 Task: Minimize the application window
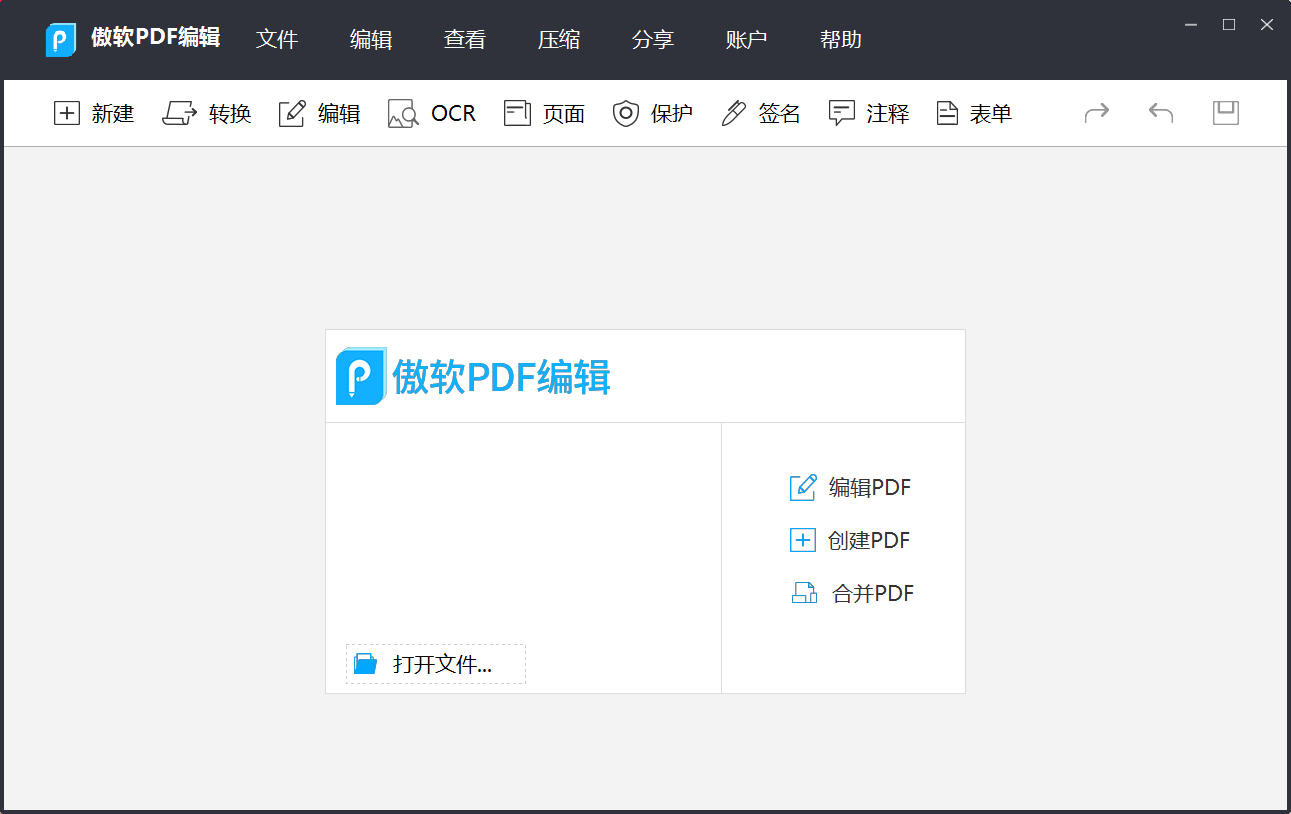[x=1191, y=25]
